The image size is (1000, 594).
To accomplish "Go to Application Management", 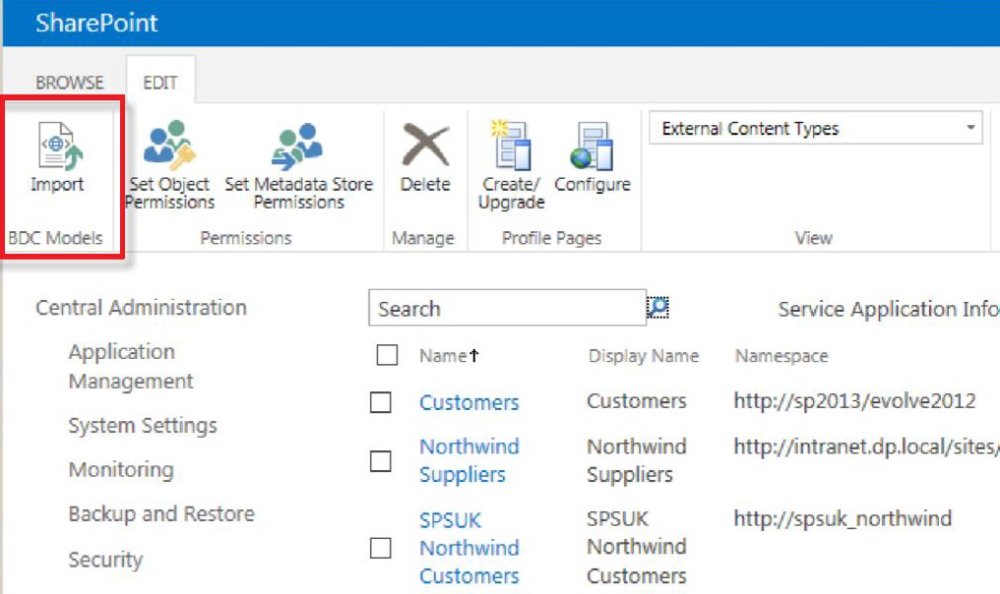I will (130, 366).
